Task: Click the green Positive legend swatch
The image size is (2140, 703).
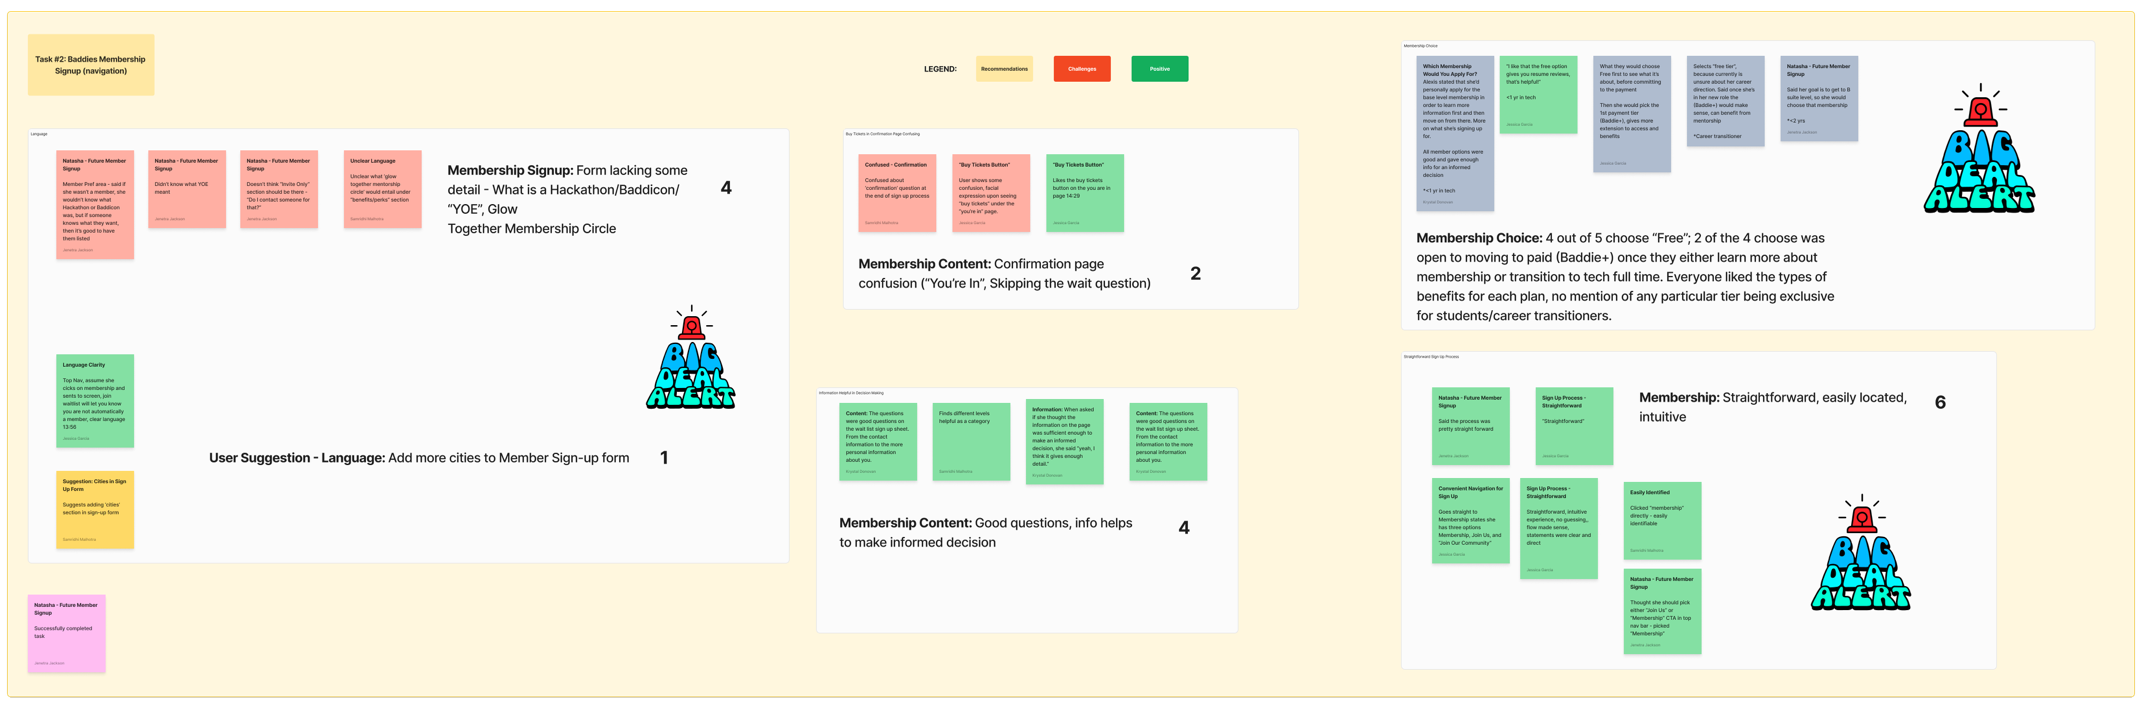Action: click(1159, 69)
